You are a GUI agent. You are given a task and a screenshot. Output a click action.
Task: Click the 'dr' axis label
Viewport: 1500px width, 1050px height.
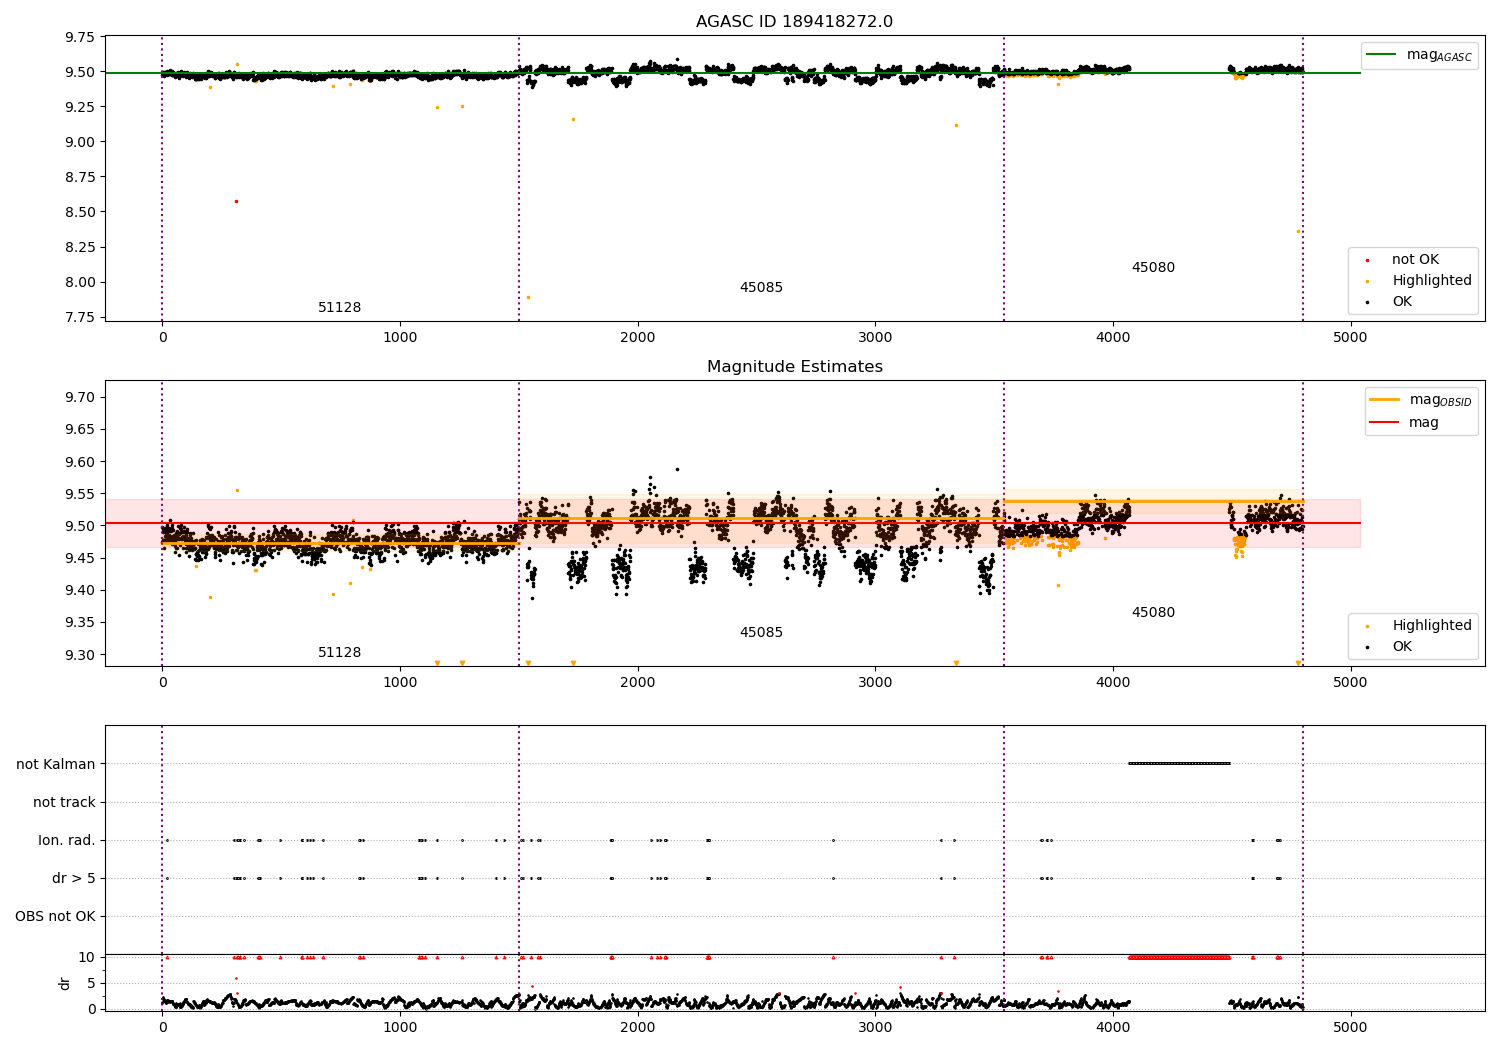tap(65, 983)
